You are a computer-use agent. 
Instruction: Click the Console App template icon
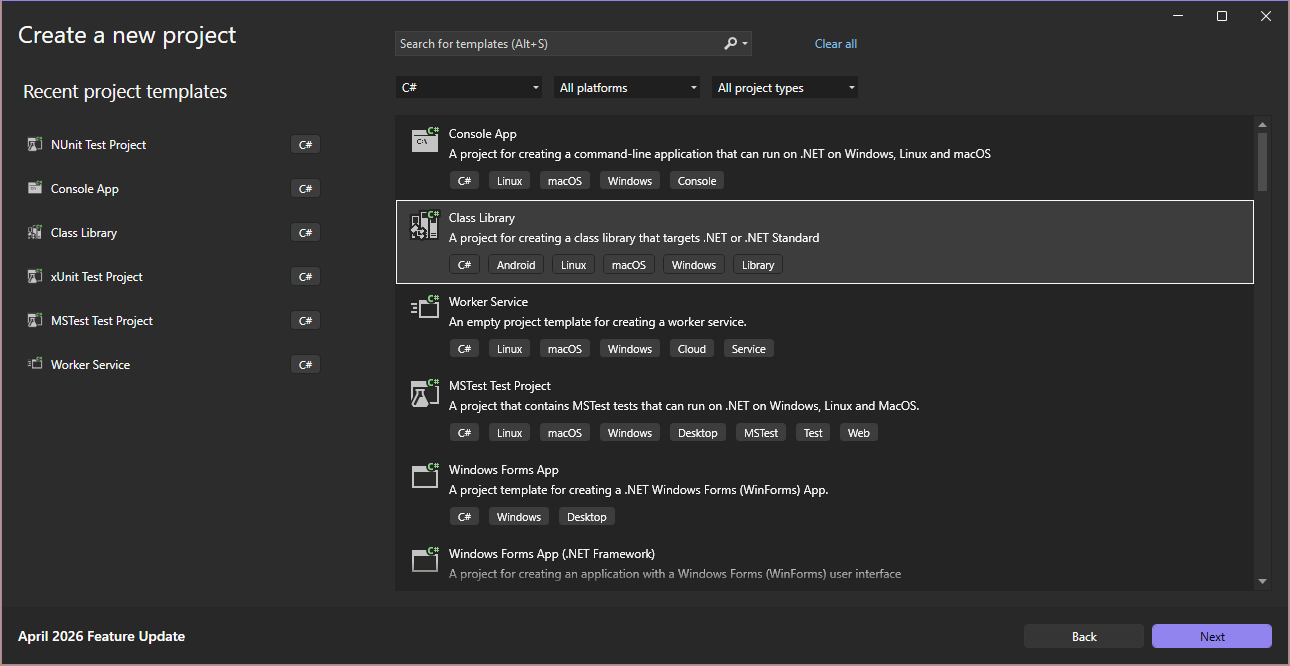425,140
